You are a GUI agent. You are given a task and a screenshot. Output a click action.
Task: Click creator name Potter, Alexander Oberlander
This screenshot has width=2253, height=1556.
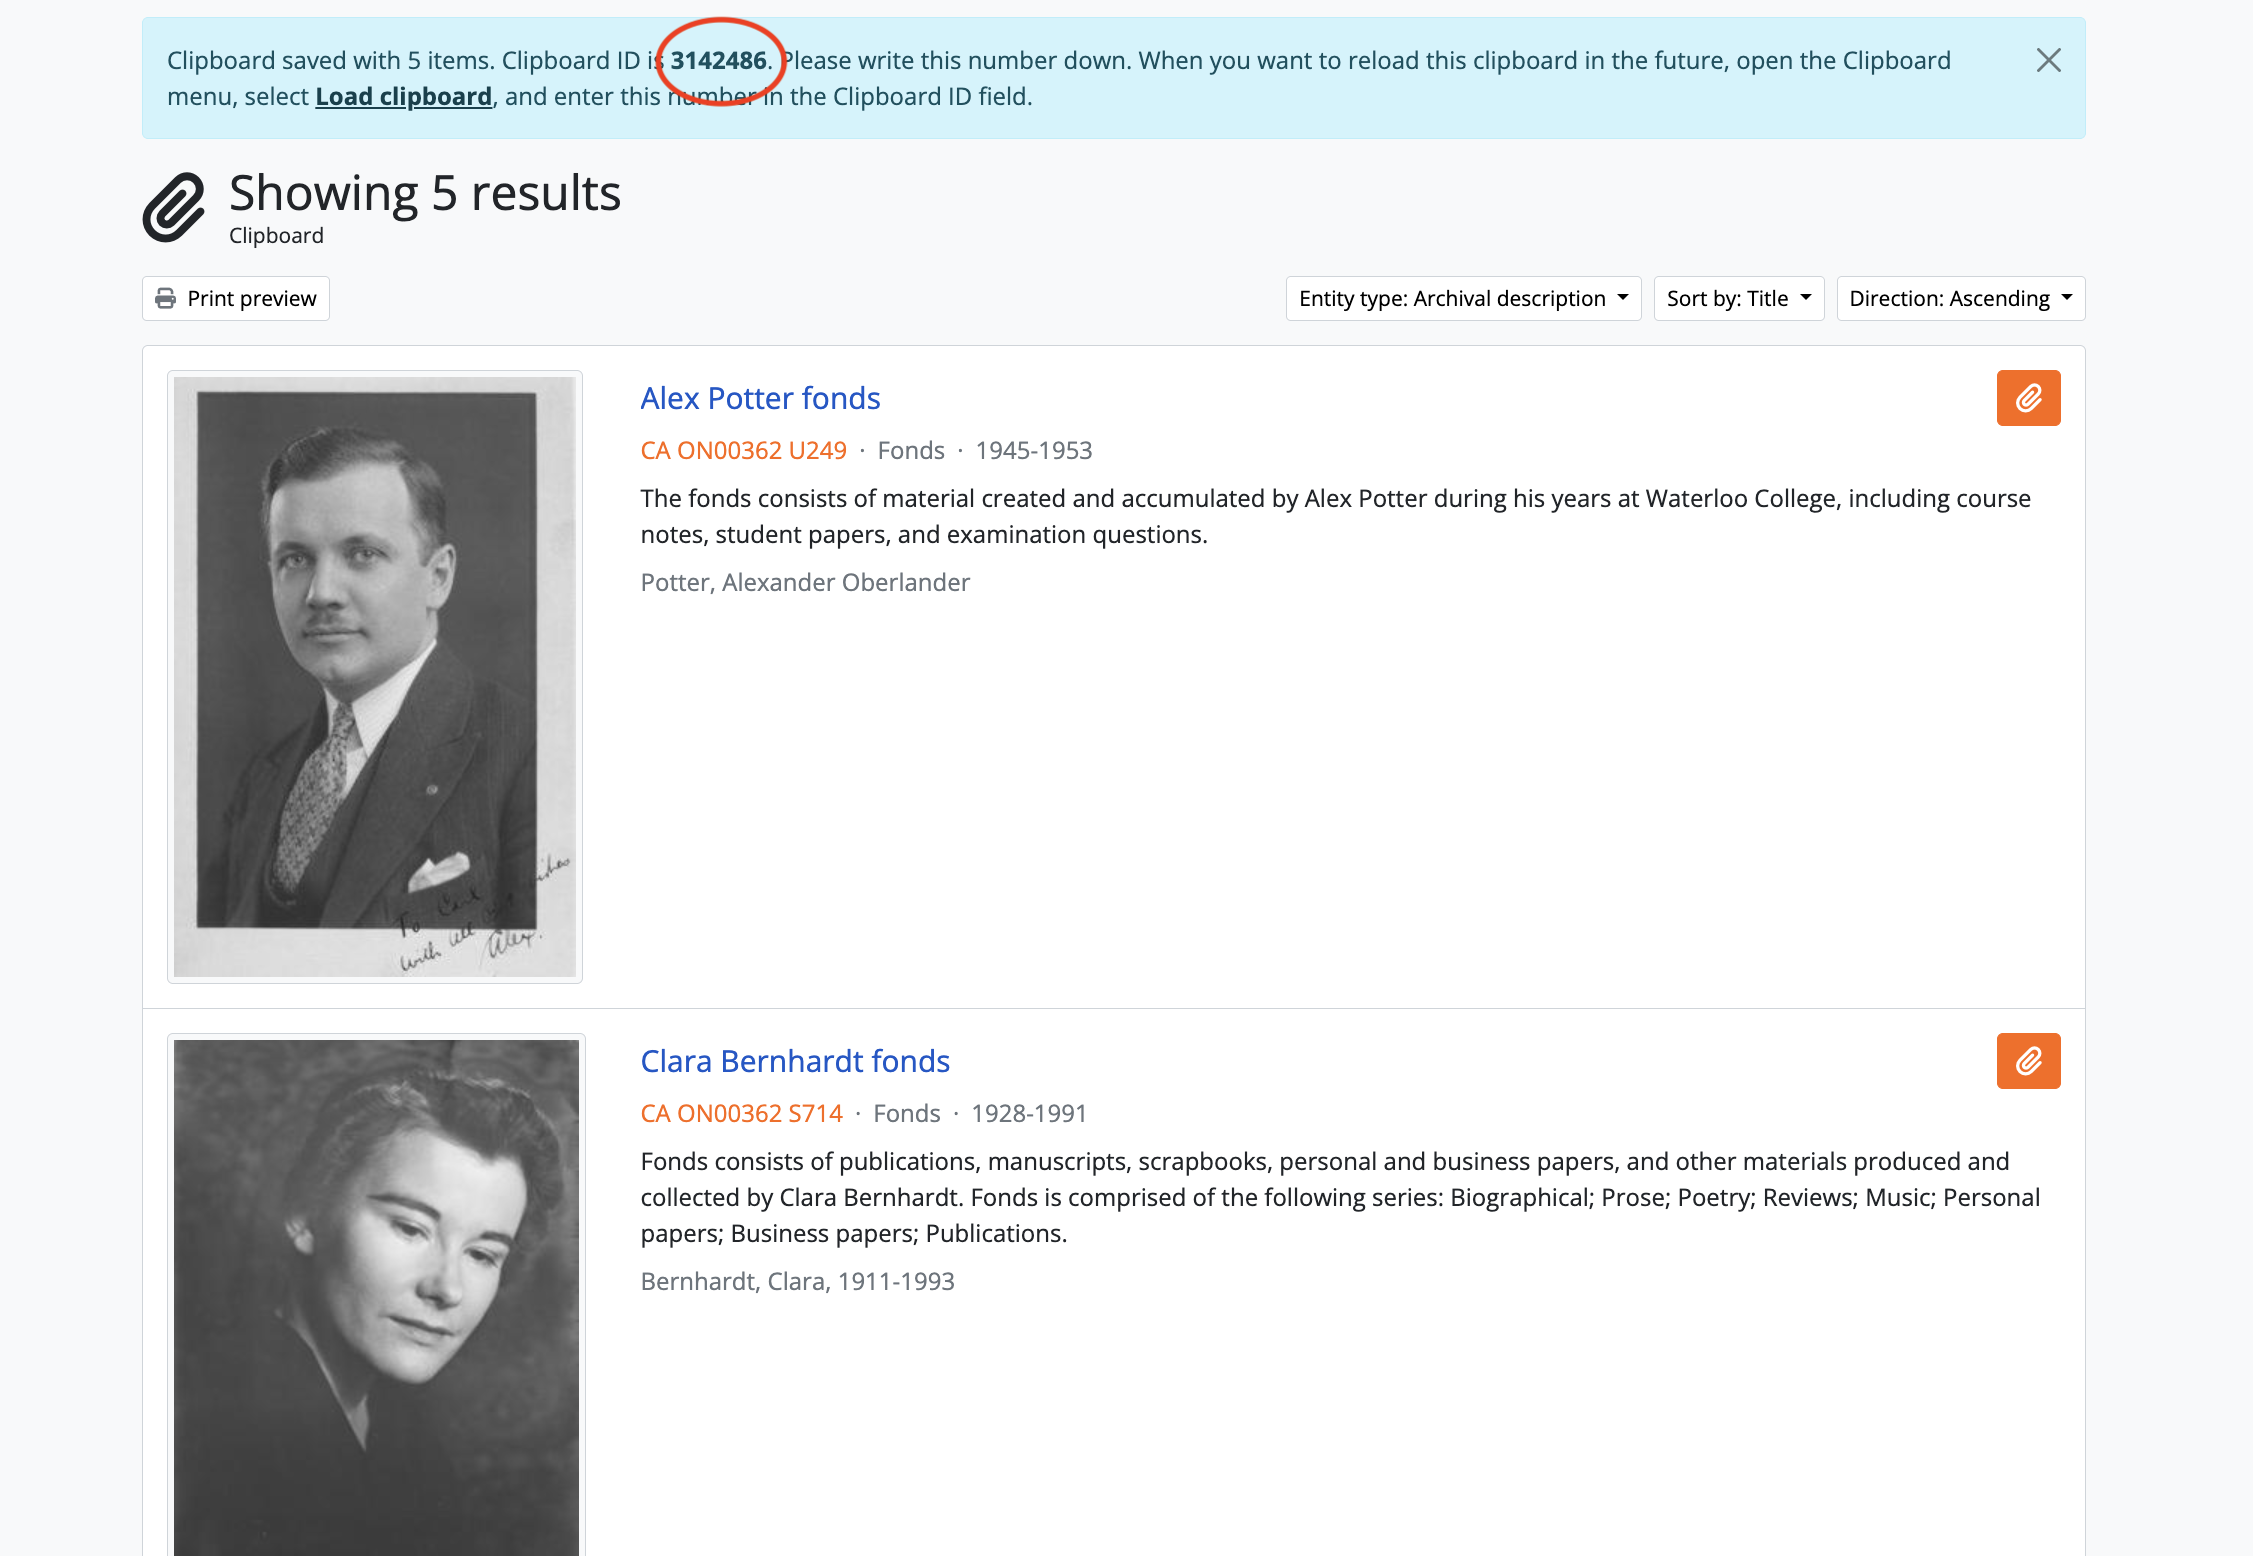coord(805,583)
